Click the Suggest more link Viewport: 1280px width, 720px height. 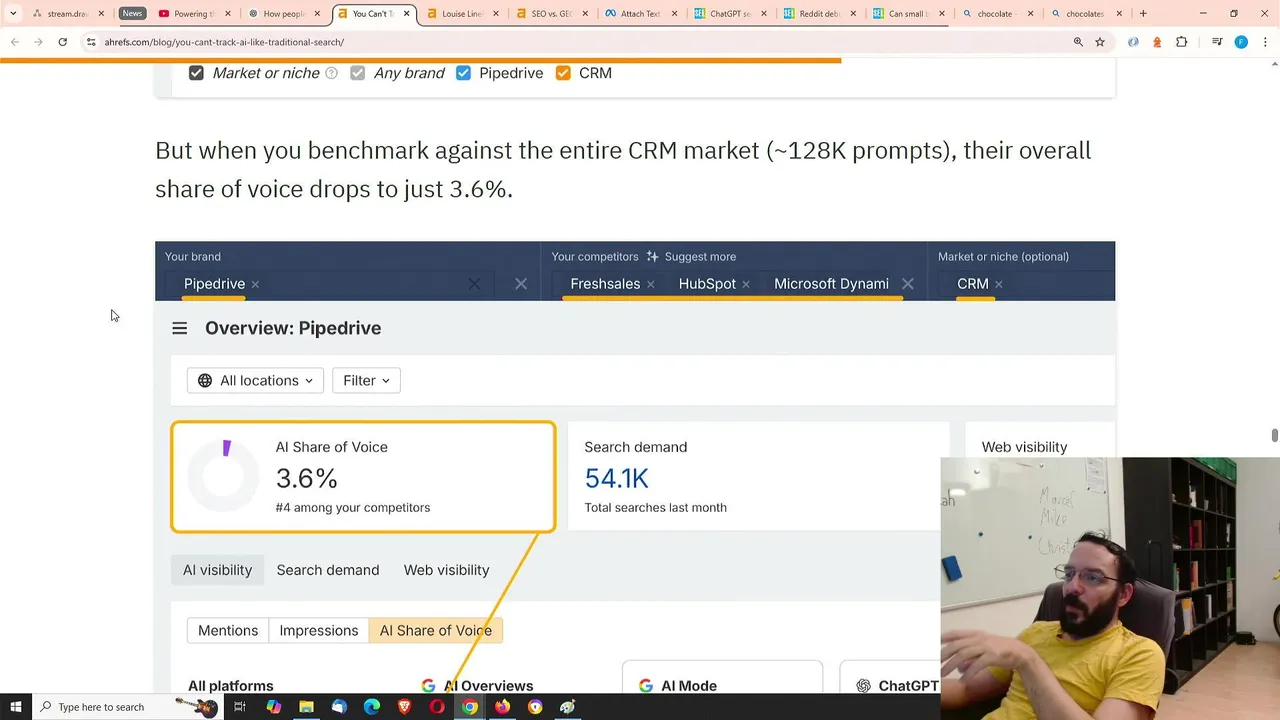[700, 256]
